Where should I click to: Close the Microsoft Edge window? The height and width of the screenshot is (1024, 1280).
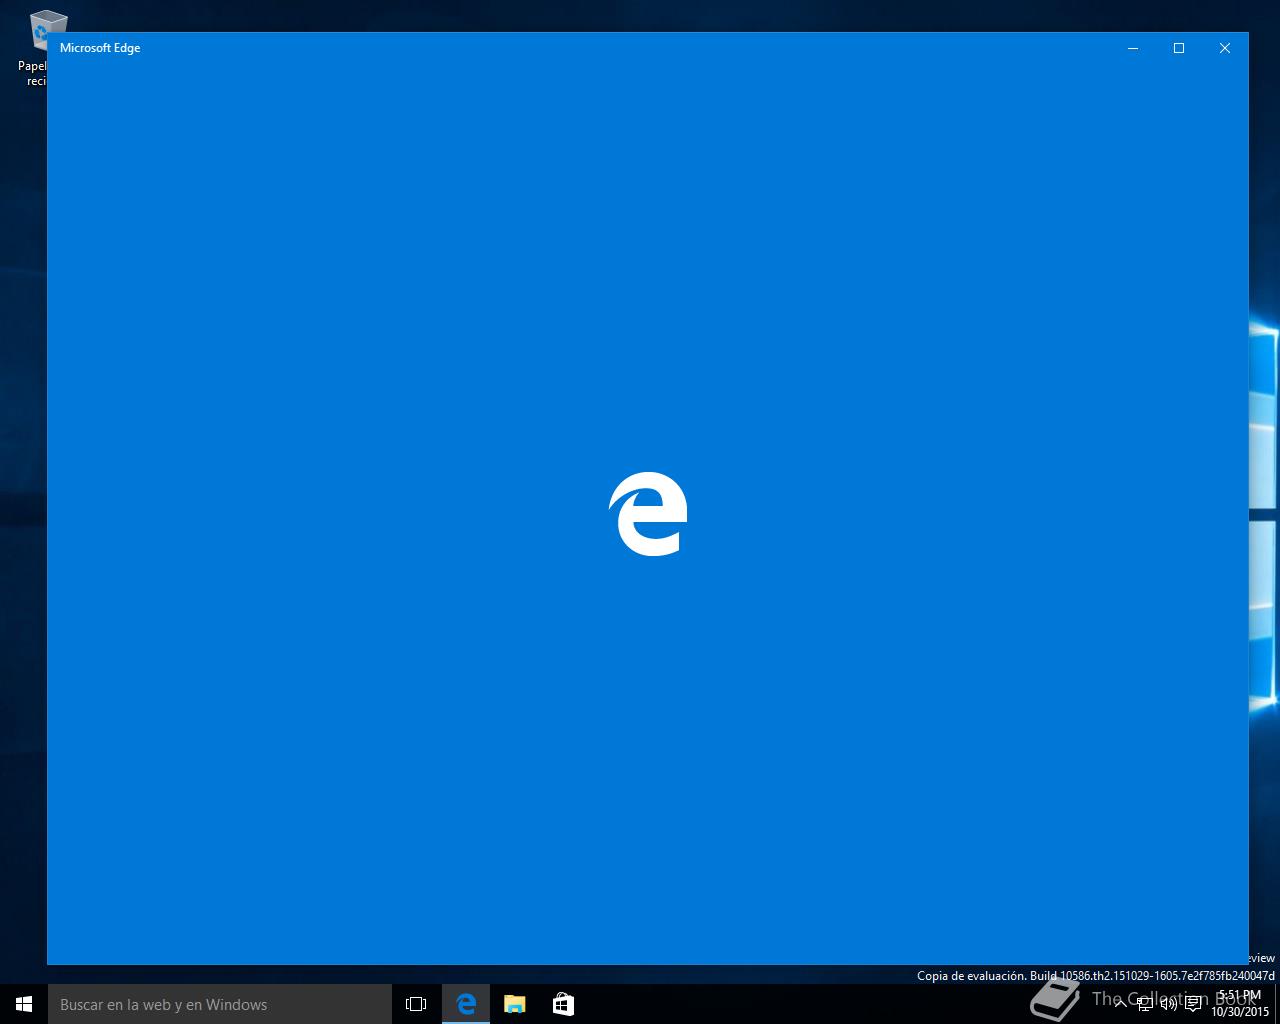pos(1225,48)
